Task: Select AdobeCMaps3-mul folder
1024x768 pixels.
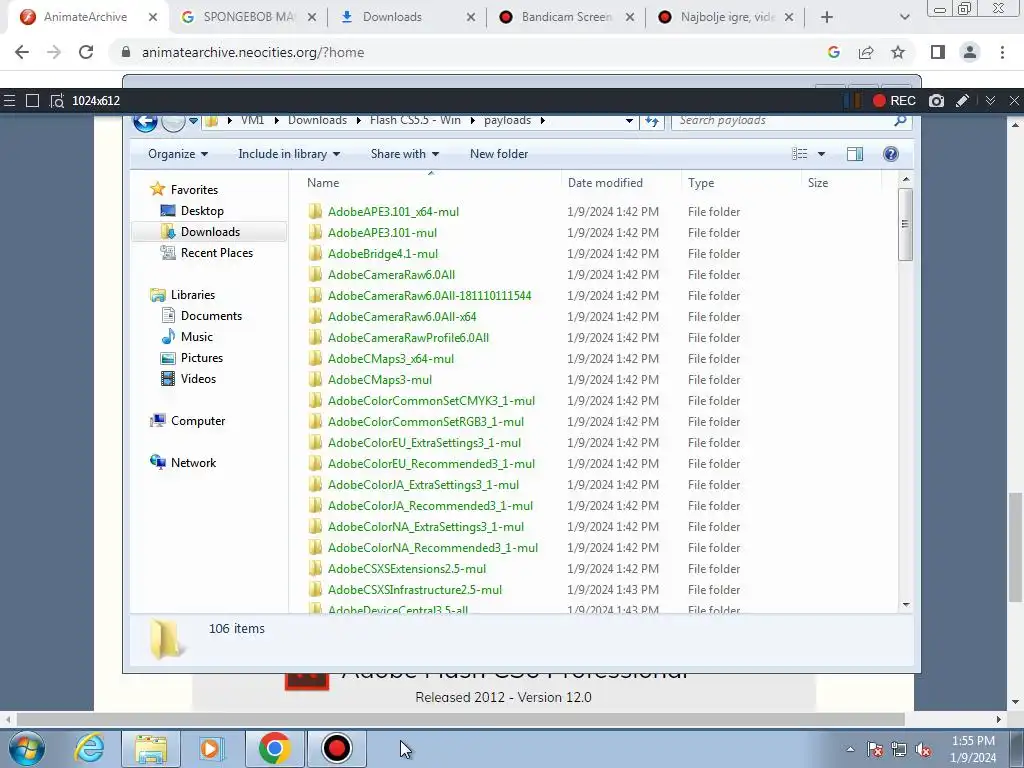Action: 379,379
